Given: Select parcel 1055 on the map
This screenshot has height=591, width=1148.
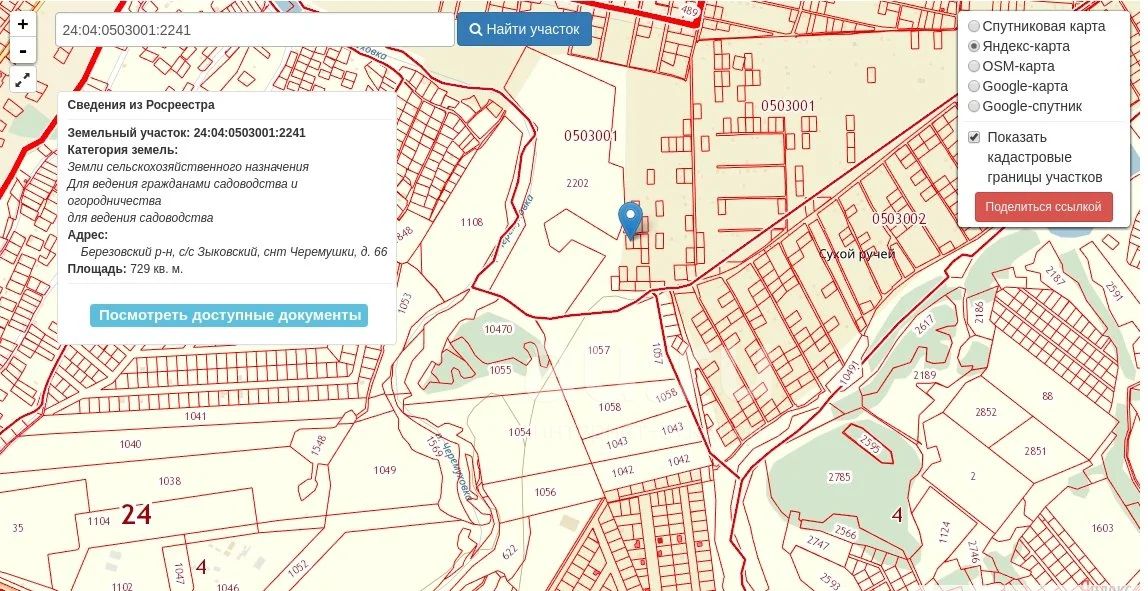Looking at the screenshot, I should point(501,371).
